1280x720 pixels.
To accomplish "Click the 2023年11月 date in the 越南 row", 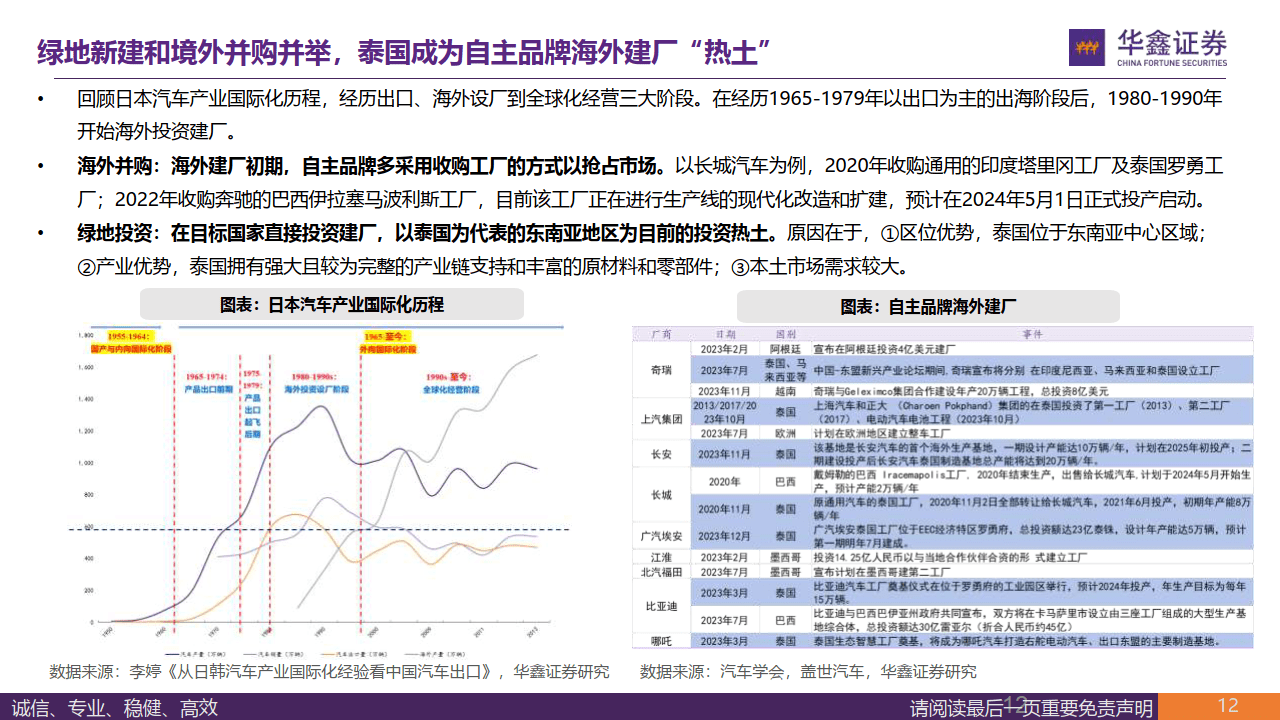I will [x=726, y=391].
